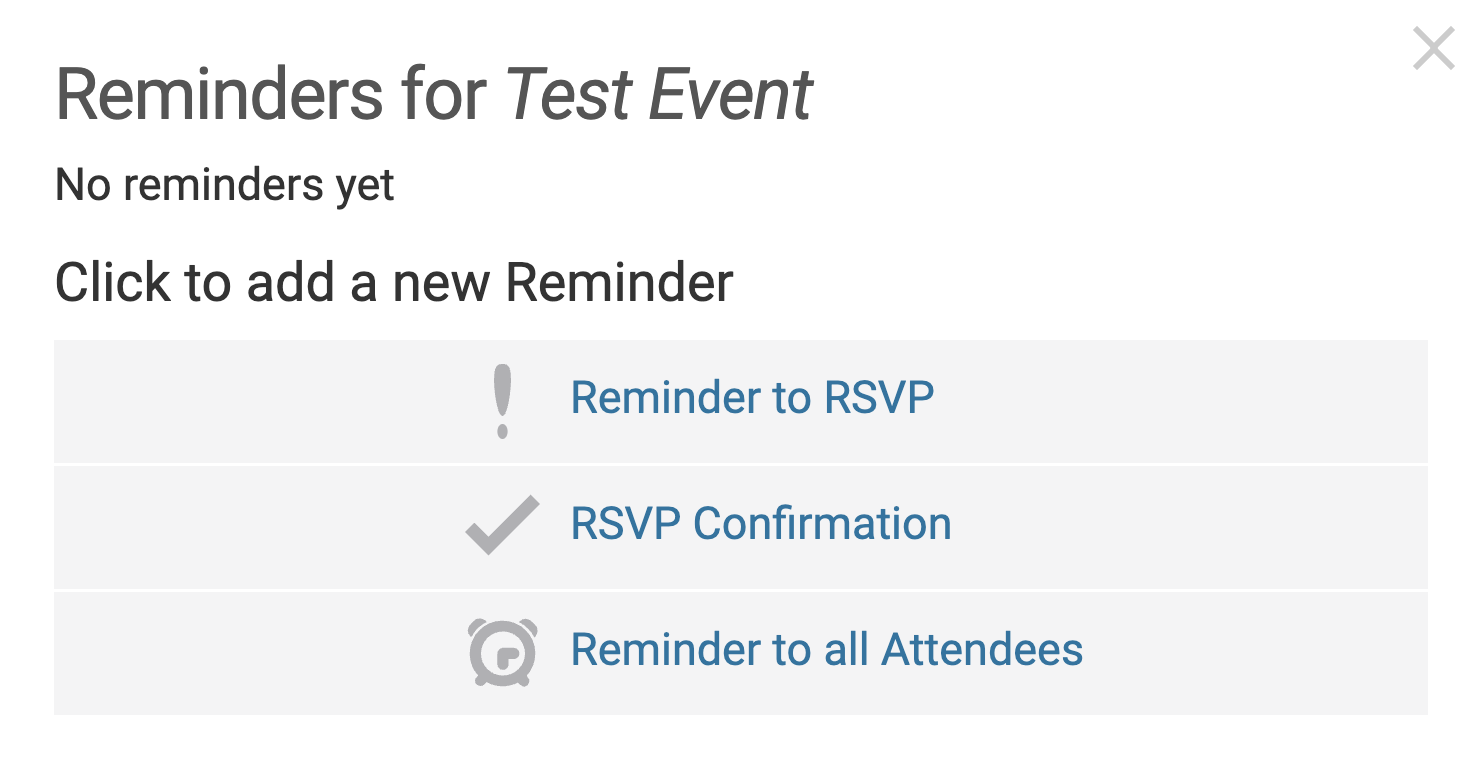1484x774 pixels.
Task: Add a confirmation reminder via checkmark icon
Action: coord(502,525)
